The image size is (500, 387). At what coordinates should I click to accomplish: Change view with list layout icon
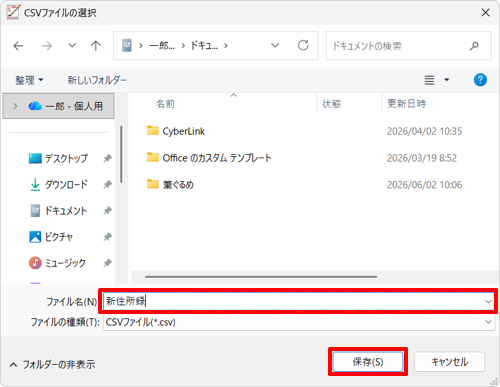click(x=429, y=80)
